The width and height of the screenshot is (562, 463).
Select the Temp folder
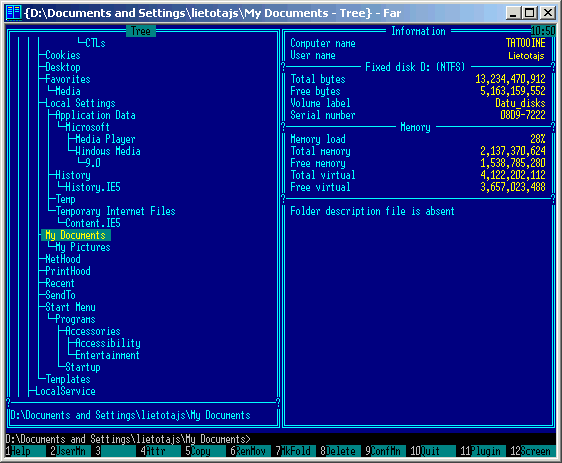pos(65,199)
